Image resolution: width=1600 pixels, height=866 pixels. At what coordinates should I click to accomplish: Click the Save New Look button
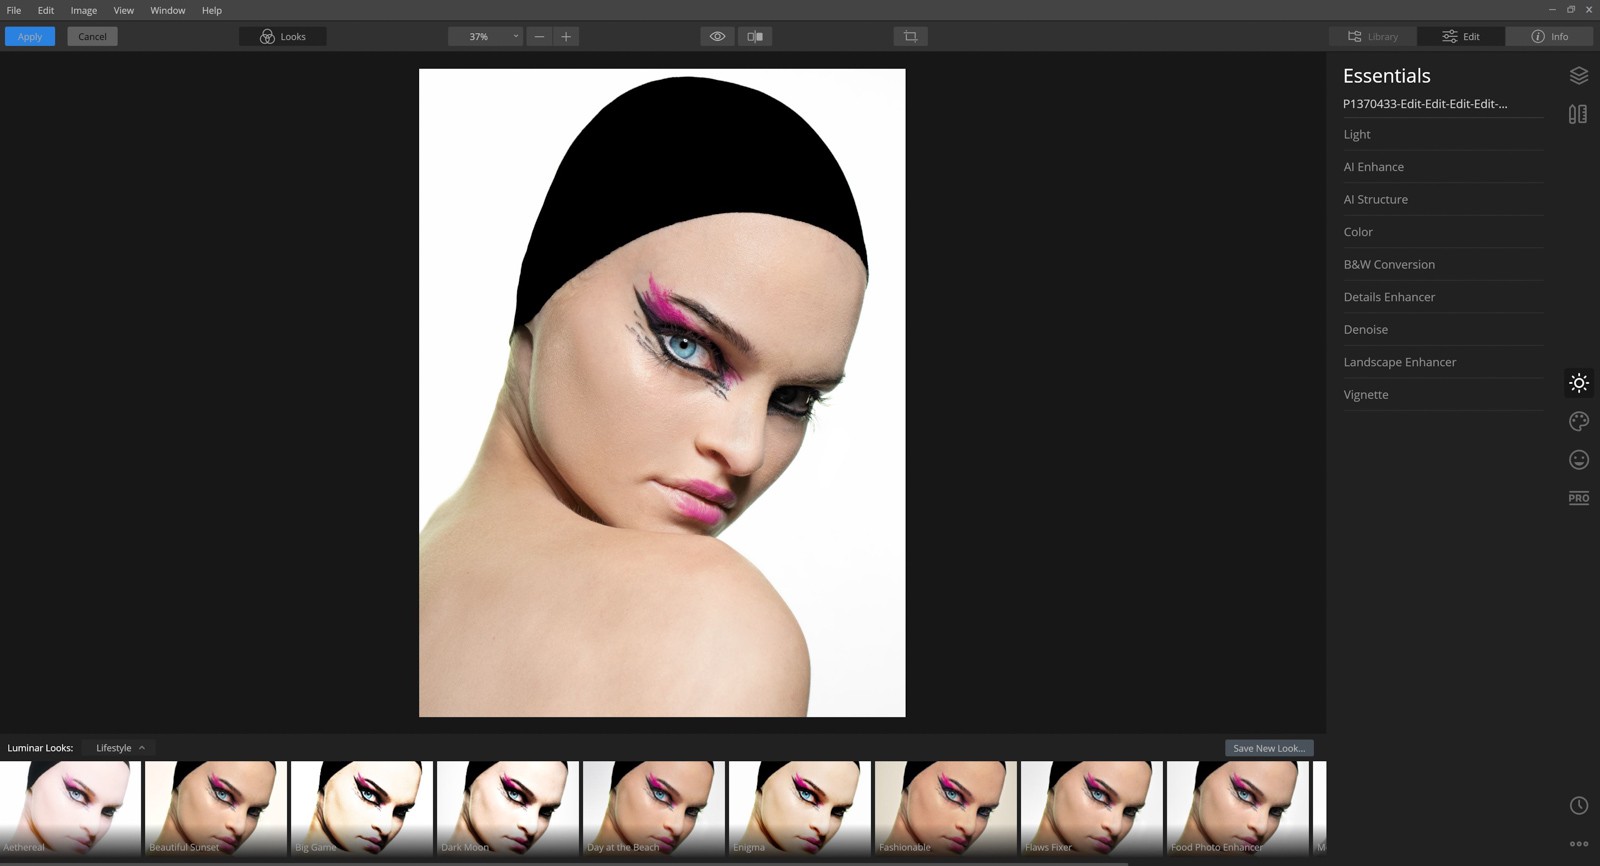tap(1268, 748)
